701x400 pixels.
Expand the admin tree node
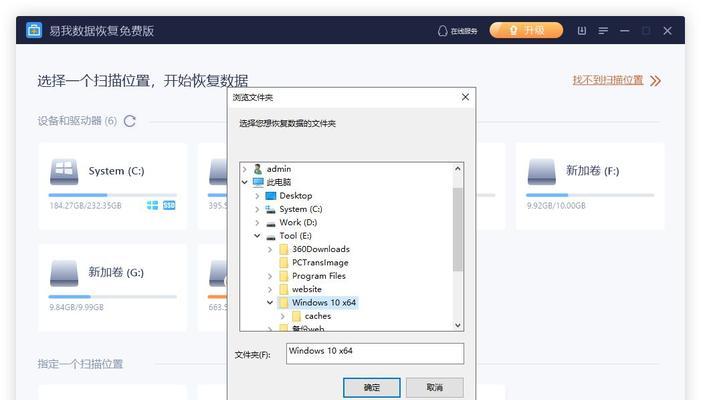tap(245, 169)
